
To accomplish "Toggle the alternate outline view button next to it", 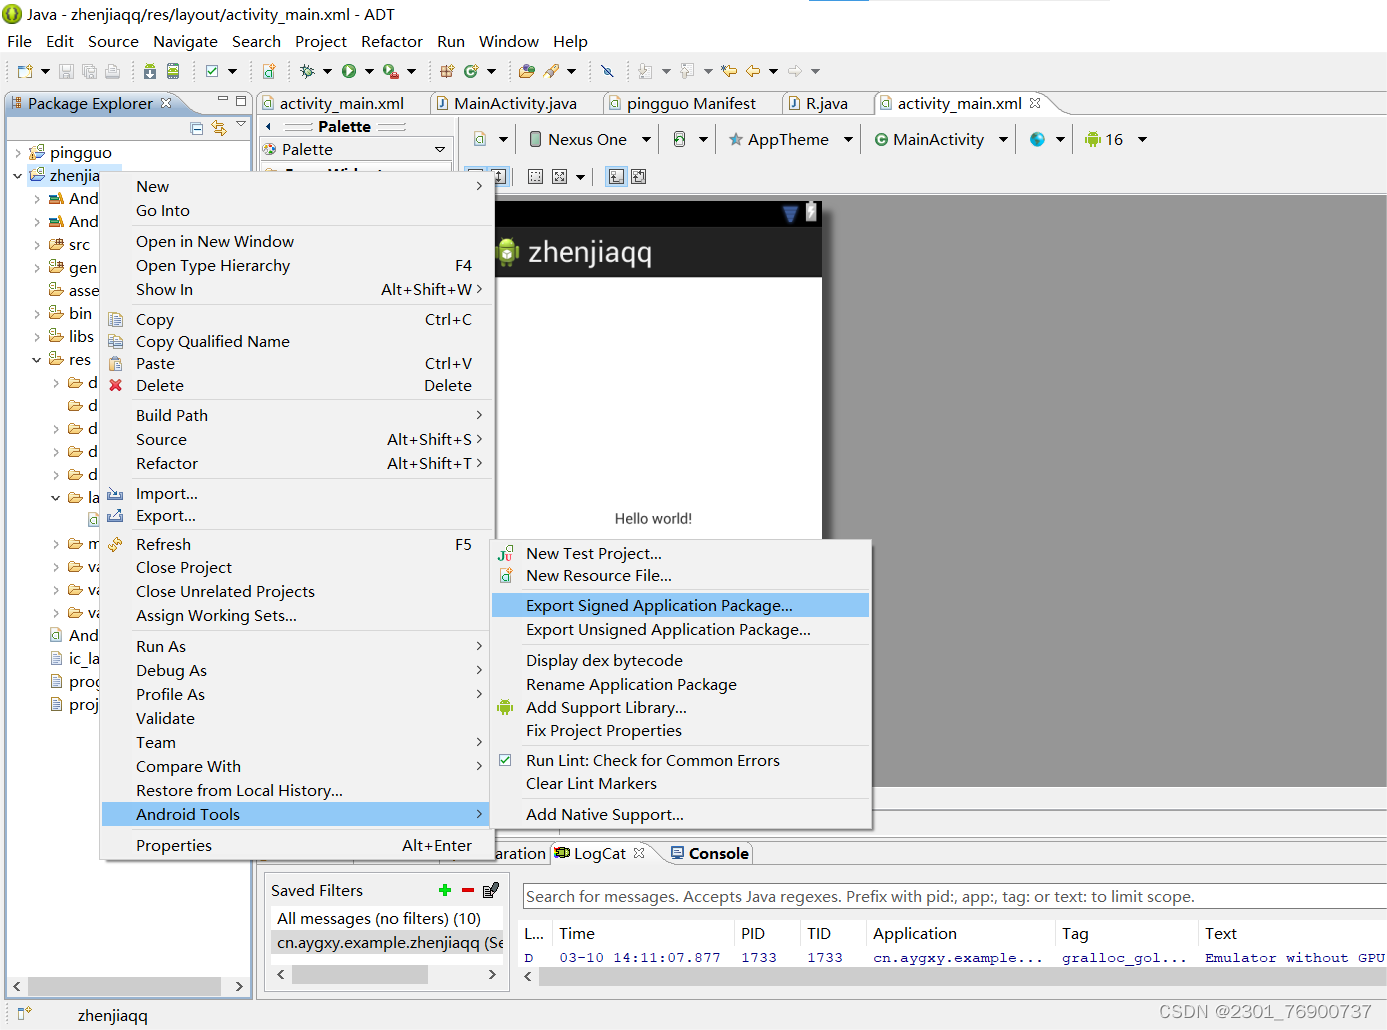I will (639, 177).
